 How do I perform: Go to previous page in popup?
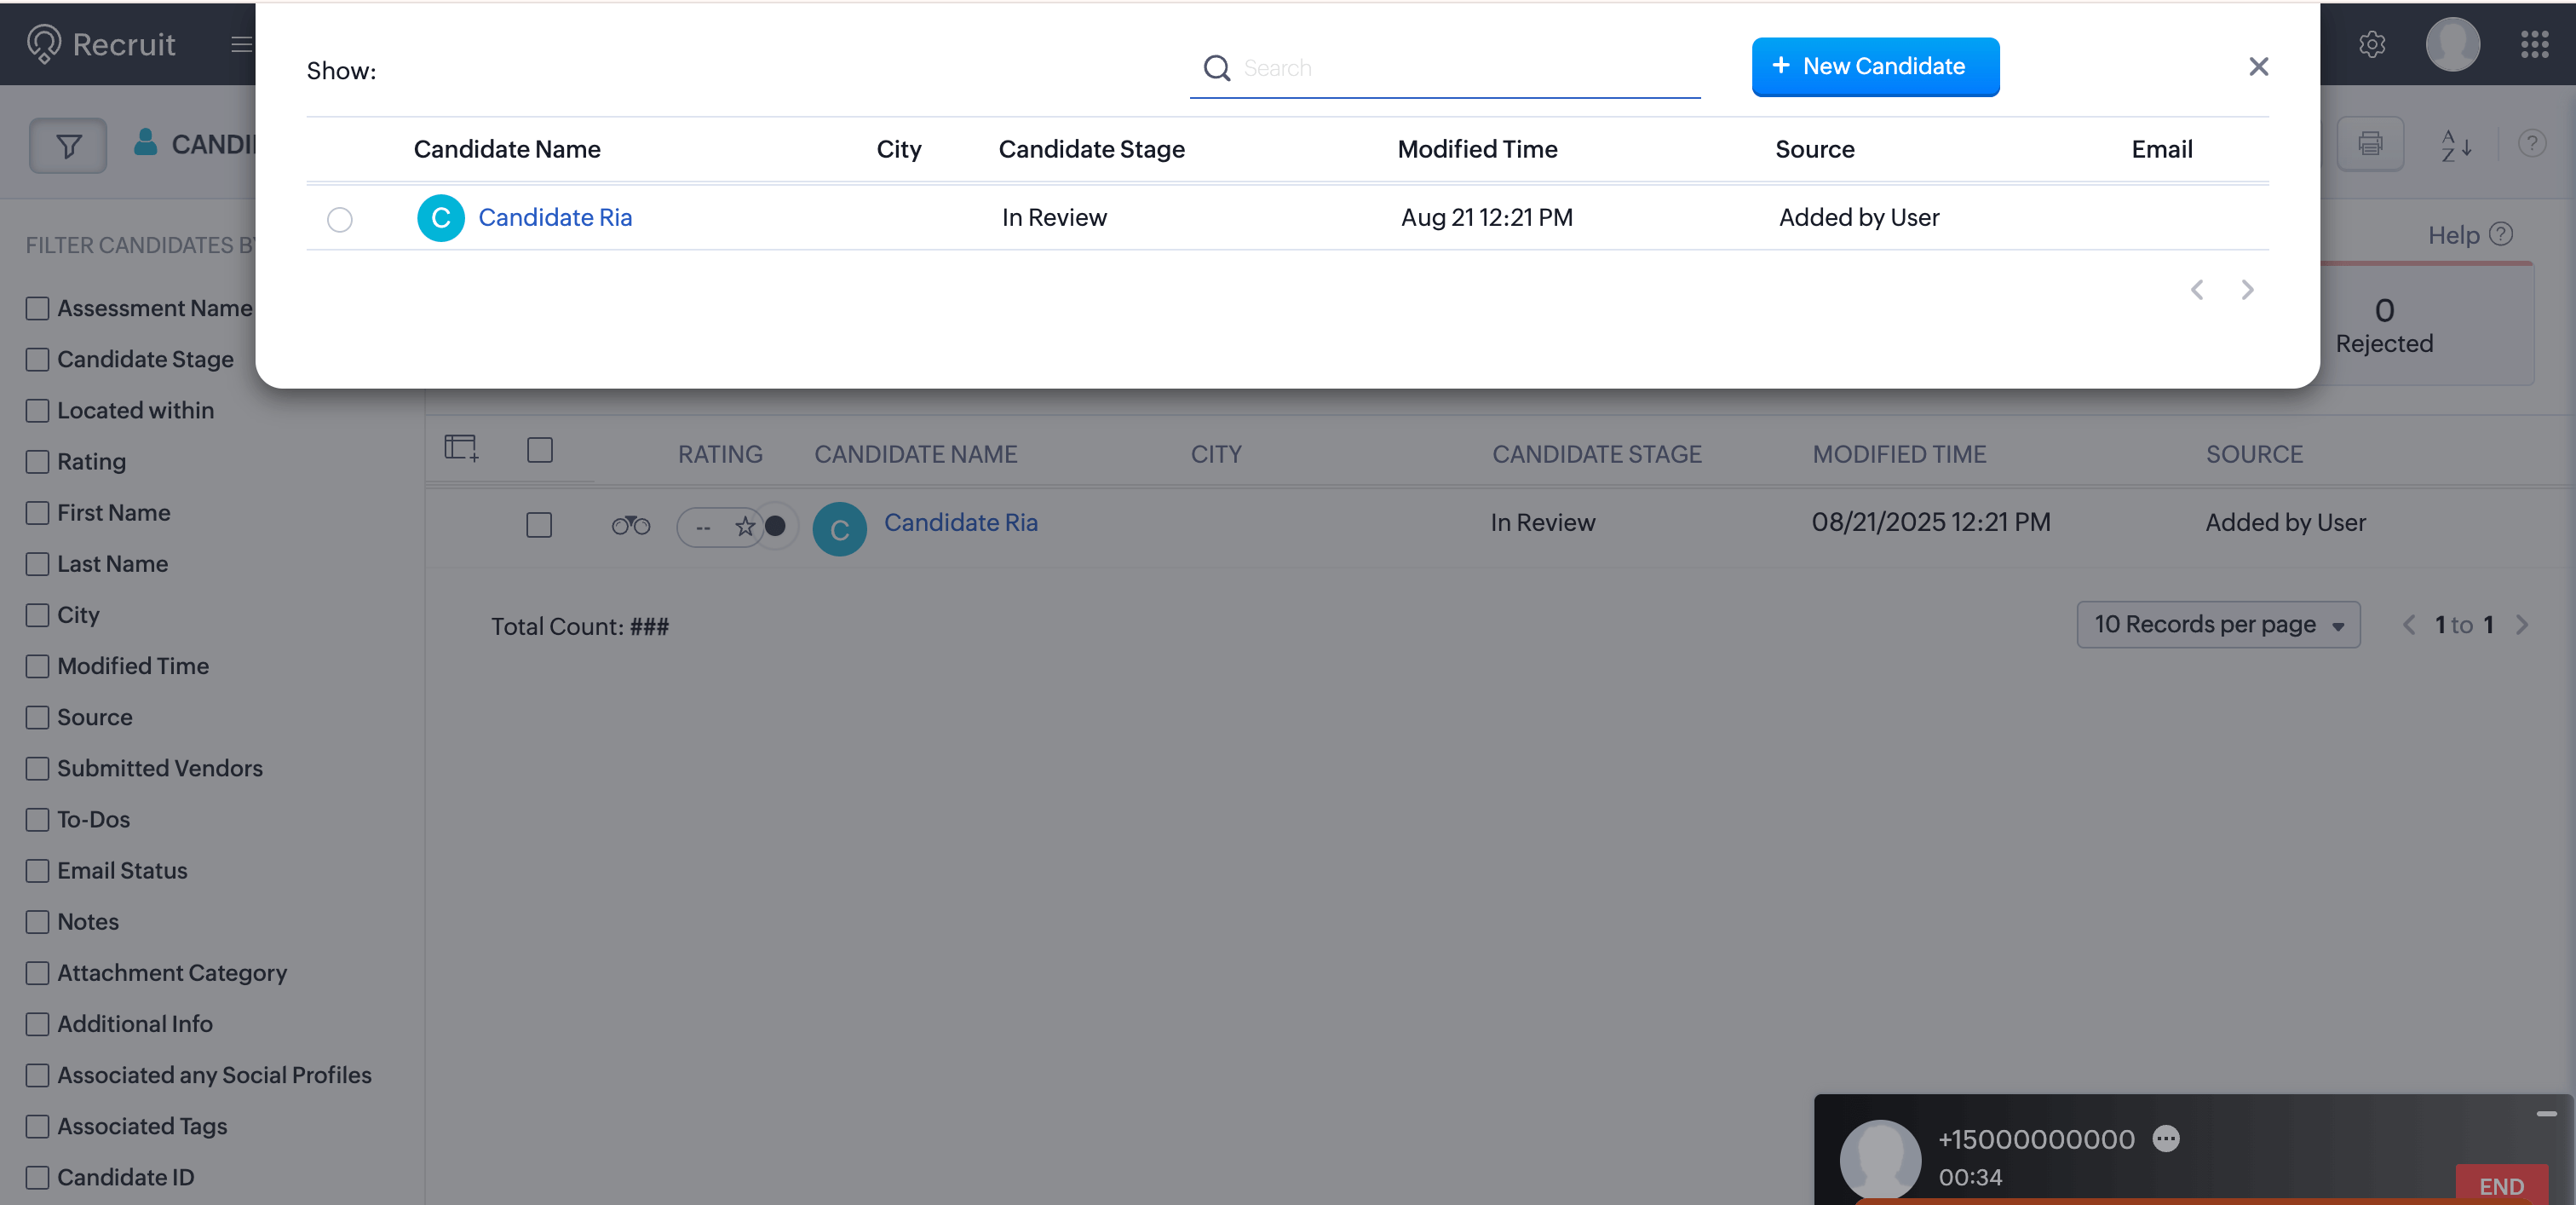coord(2196,290)
